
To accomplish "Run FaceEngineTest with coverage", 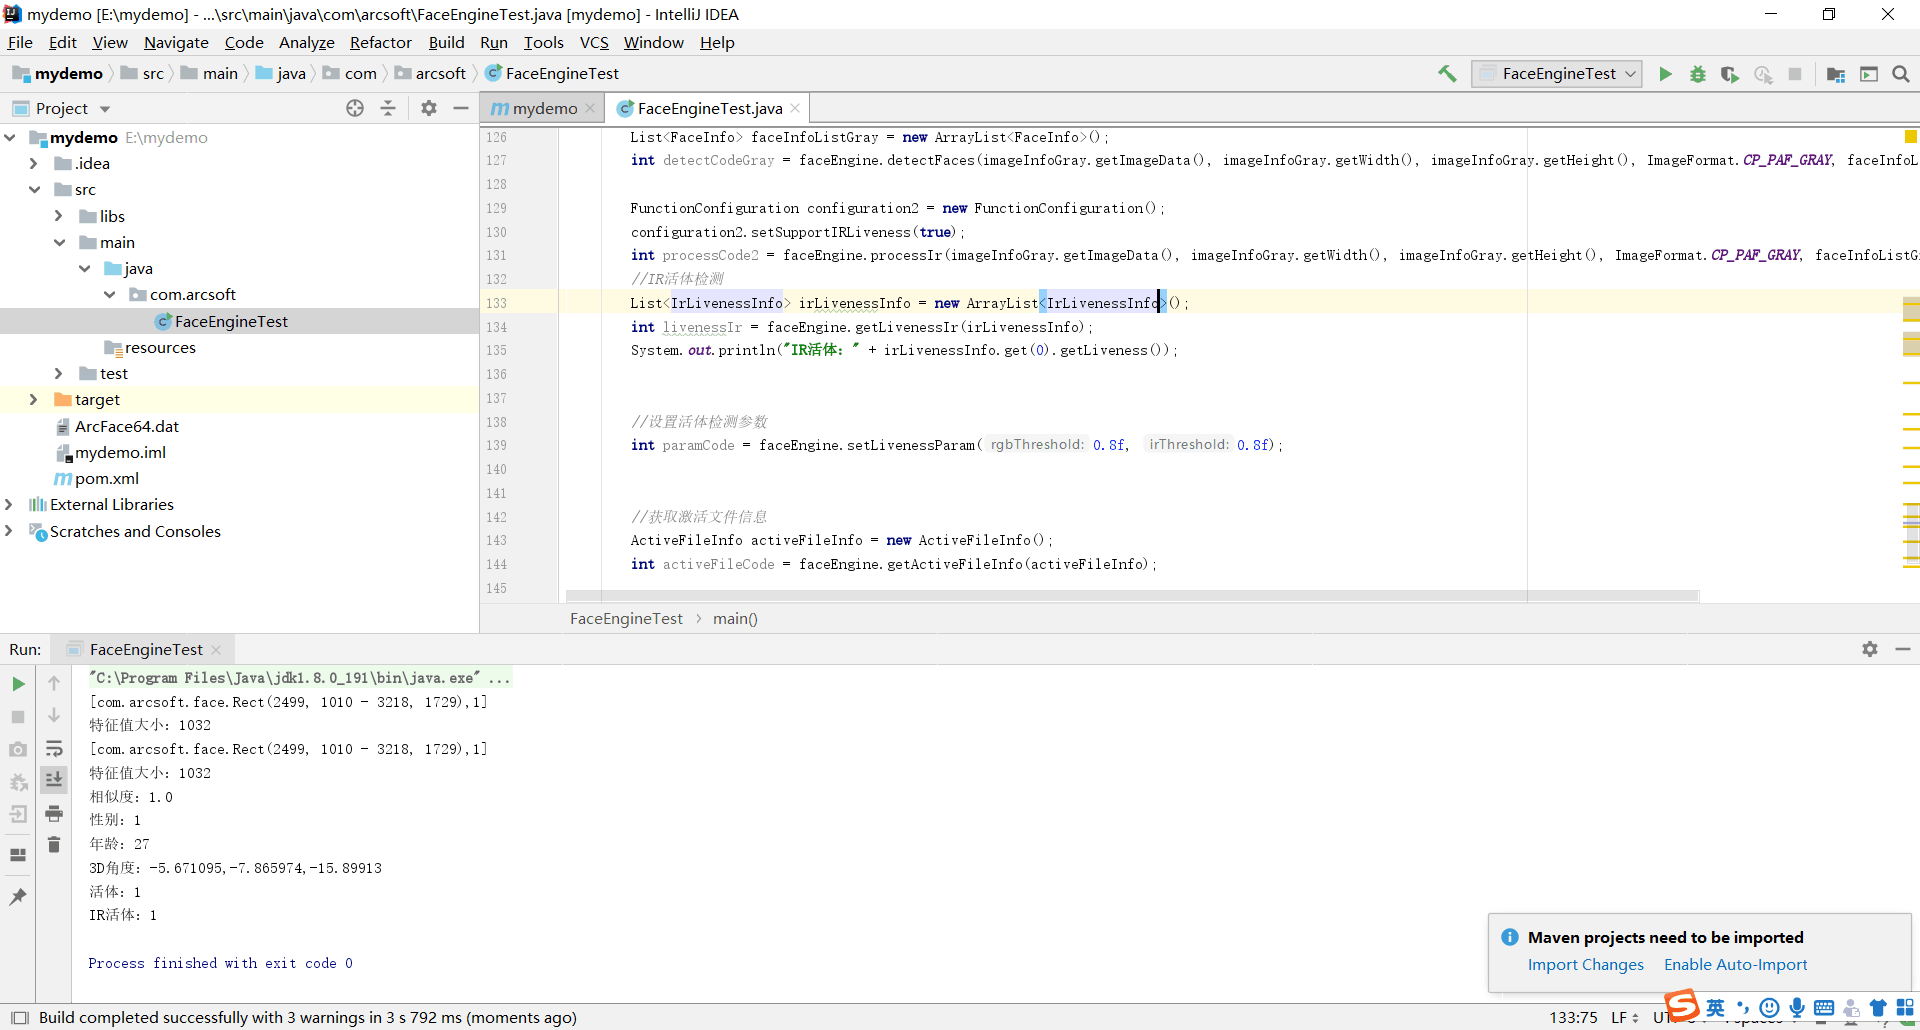I will coord(1729,74).
